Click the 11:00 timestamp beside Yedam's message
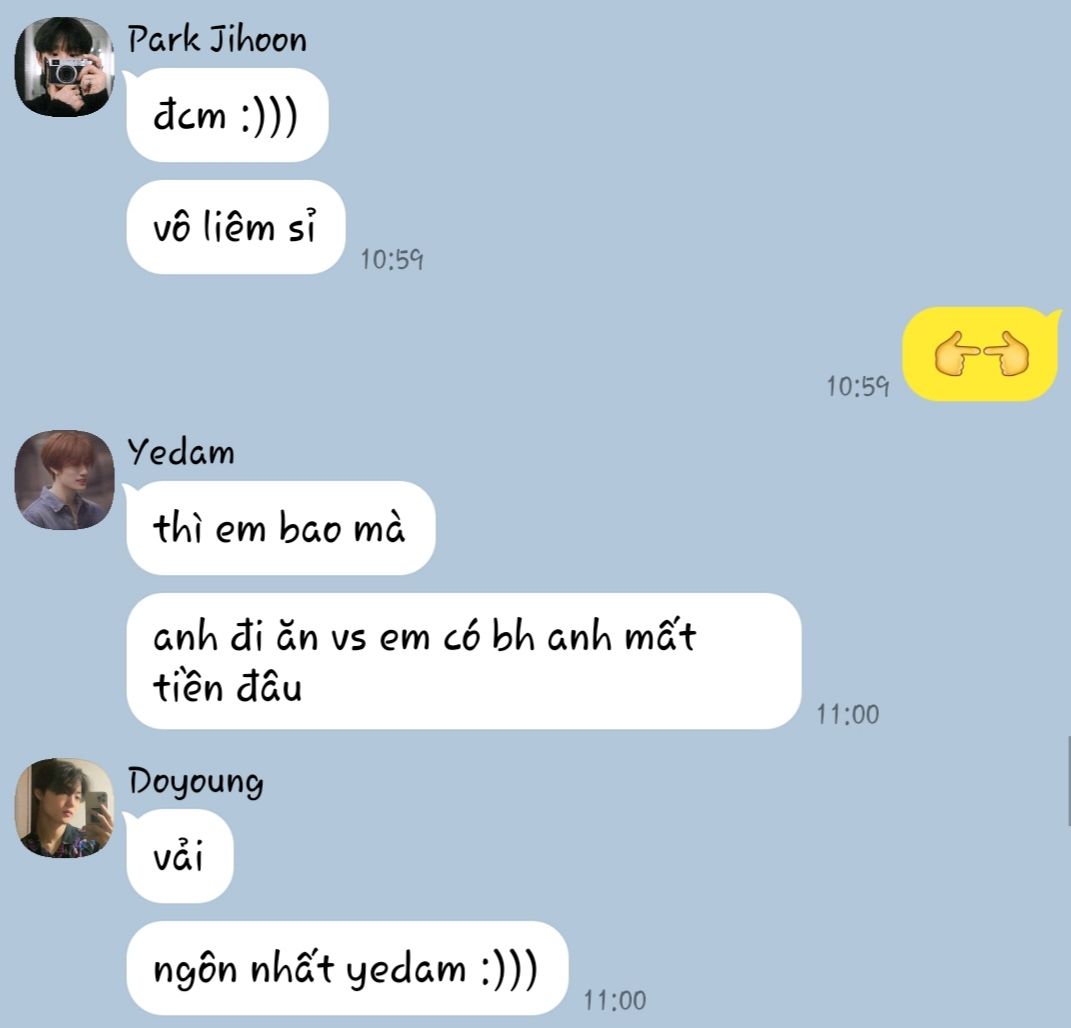 848,714
